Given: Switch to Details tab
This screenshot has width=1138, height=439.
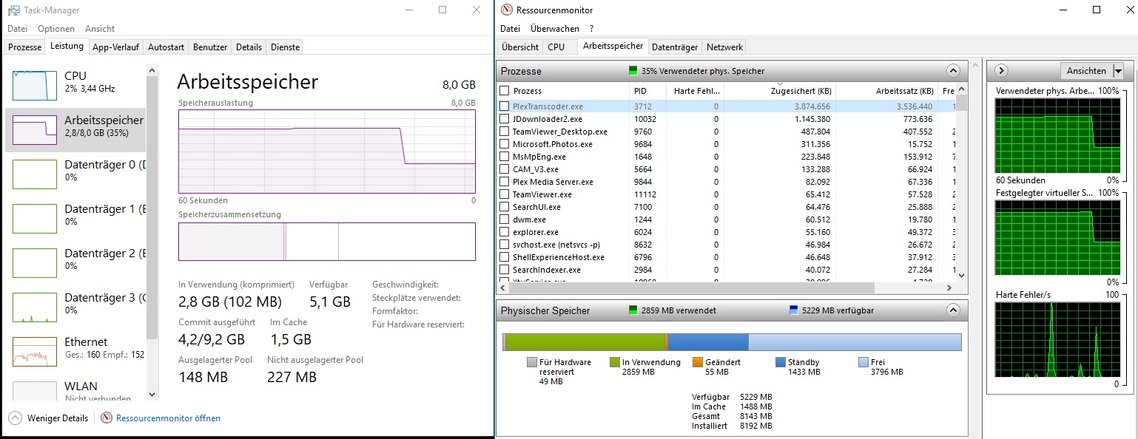Looking at the screenshot, I should click(248, 47).
